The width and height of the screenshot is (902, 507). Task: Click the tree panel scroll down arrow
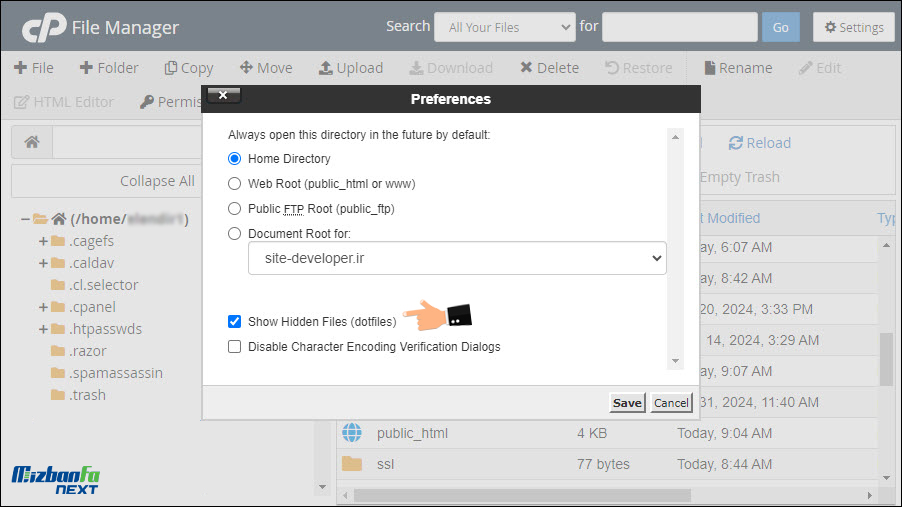(322, 487)
